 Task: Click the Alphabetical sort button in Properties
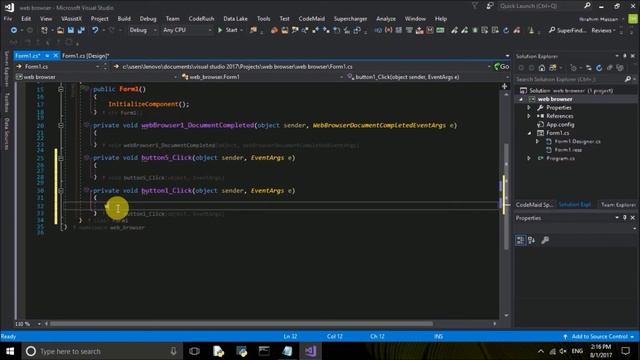point(531,240)
